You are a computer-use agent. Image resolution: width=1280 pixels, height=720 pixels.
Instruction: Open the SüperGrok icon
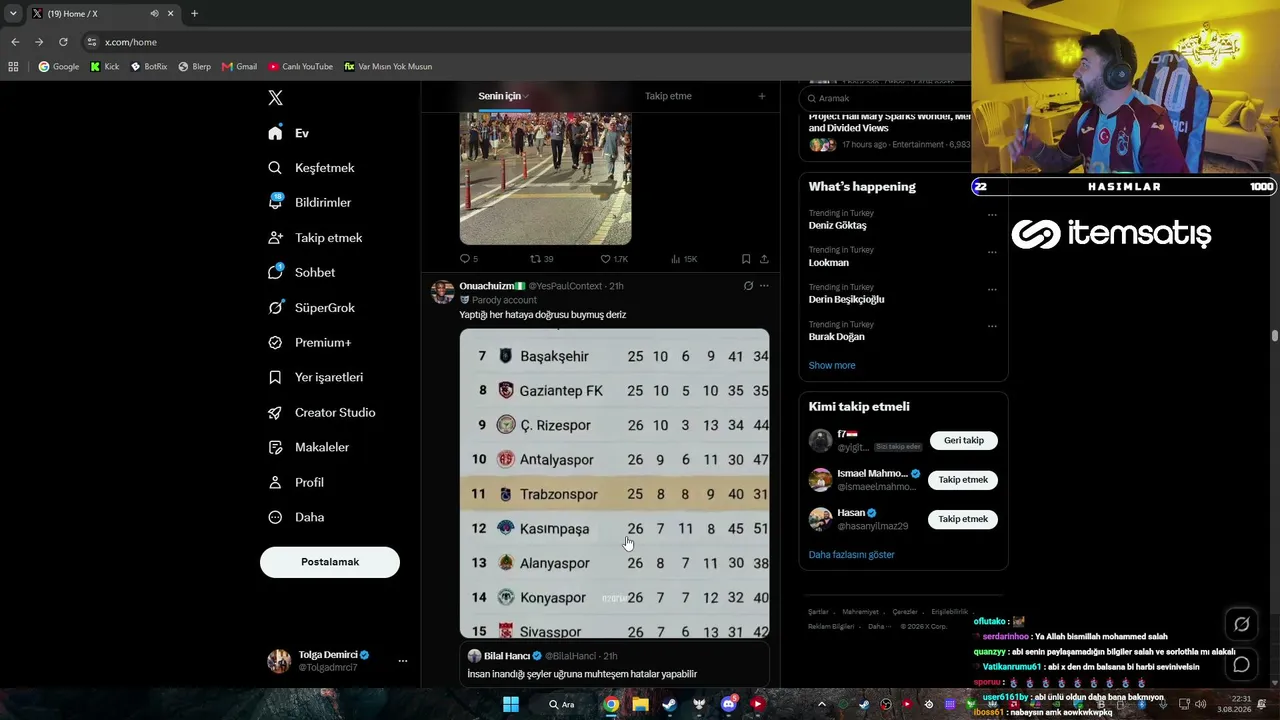tap(275, 308)
